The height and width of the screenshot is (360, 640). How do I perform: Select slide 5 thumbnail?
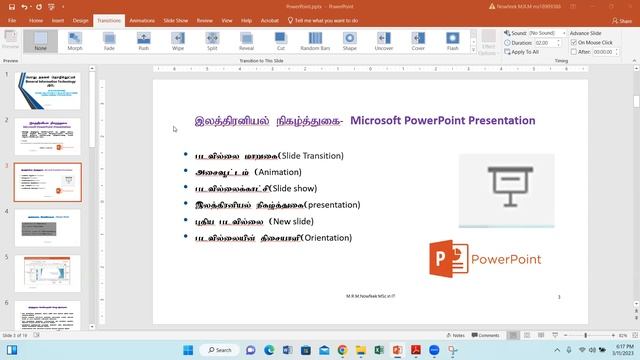[48, 273]
